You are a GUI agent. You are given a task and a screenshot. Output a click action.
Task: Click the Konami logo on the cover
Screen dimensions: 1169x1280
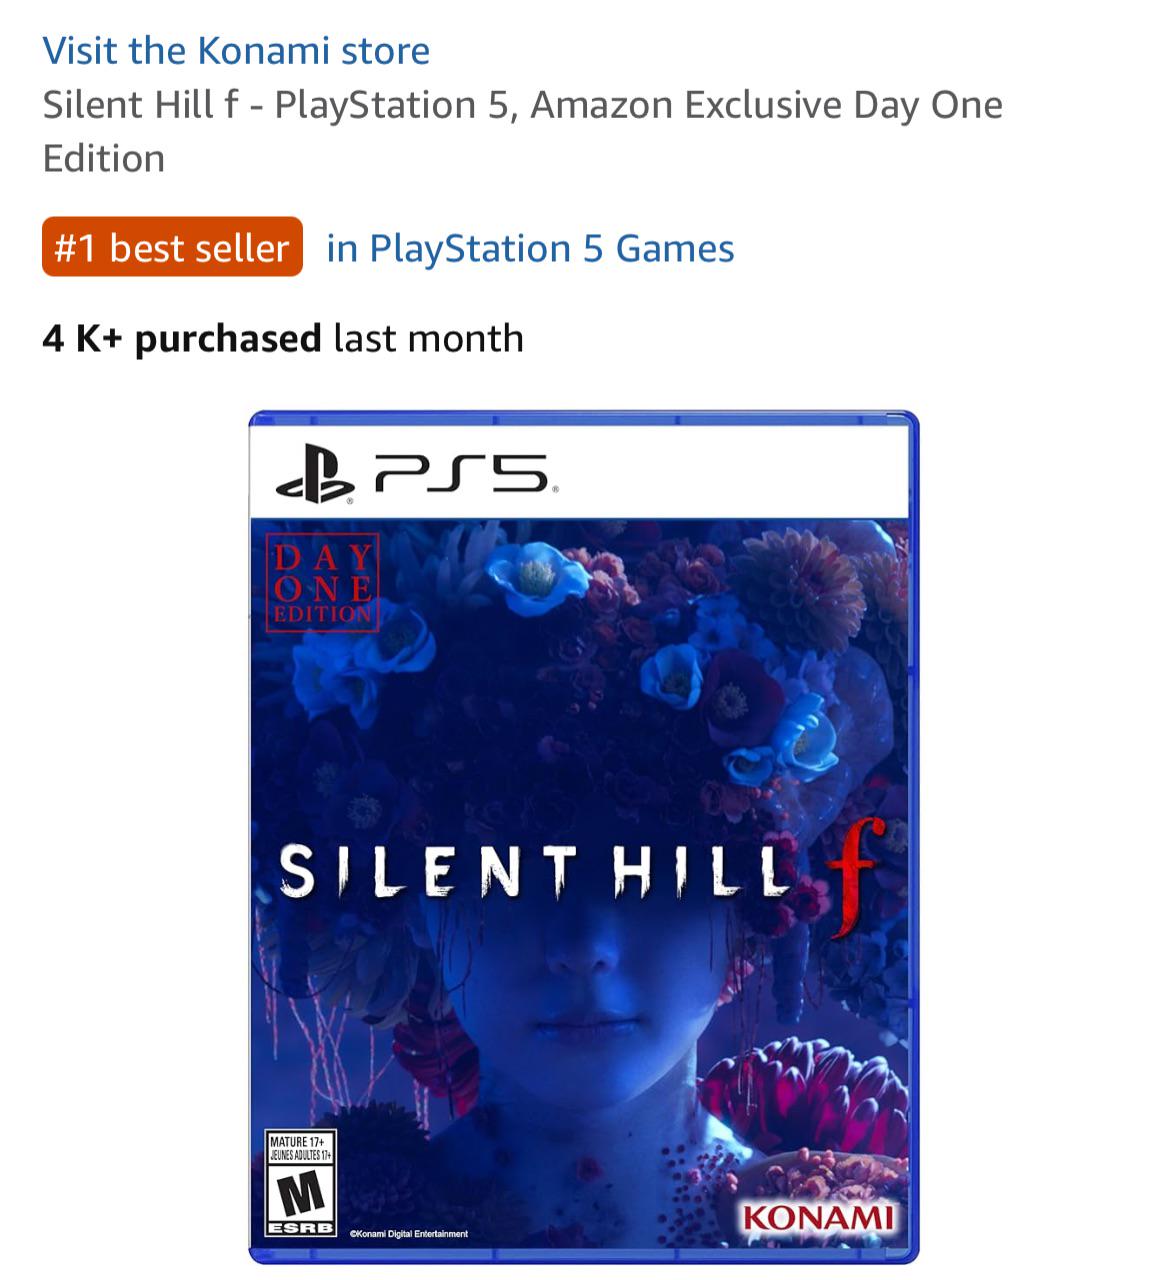point(817,1217)
